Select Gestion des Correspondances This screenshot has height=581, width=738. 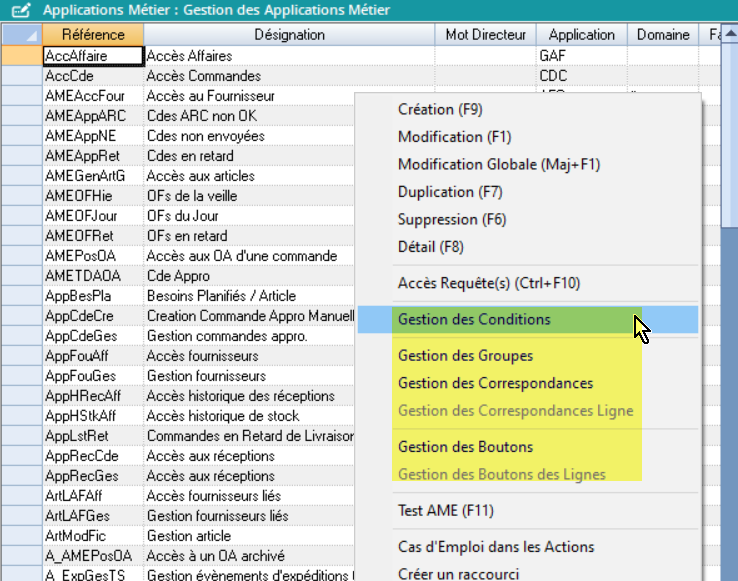click(x=495, y=383)
